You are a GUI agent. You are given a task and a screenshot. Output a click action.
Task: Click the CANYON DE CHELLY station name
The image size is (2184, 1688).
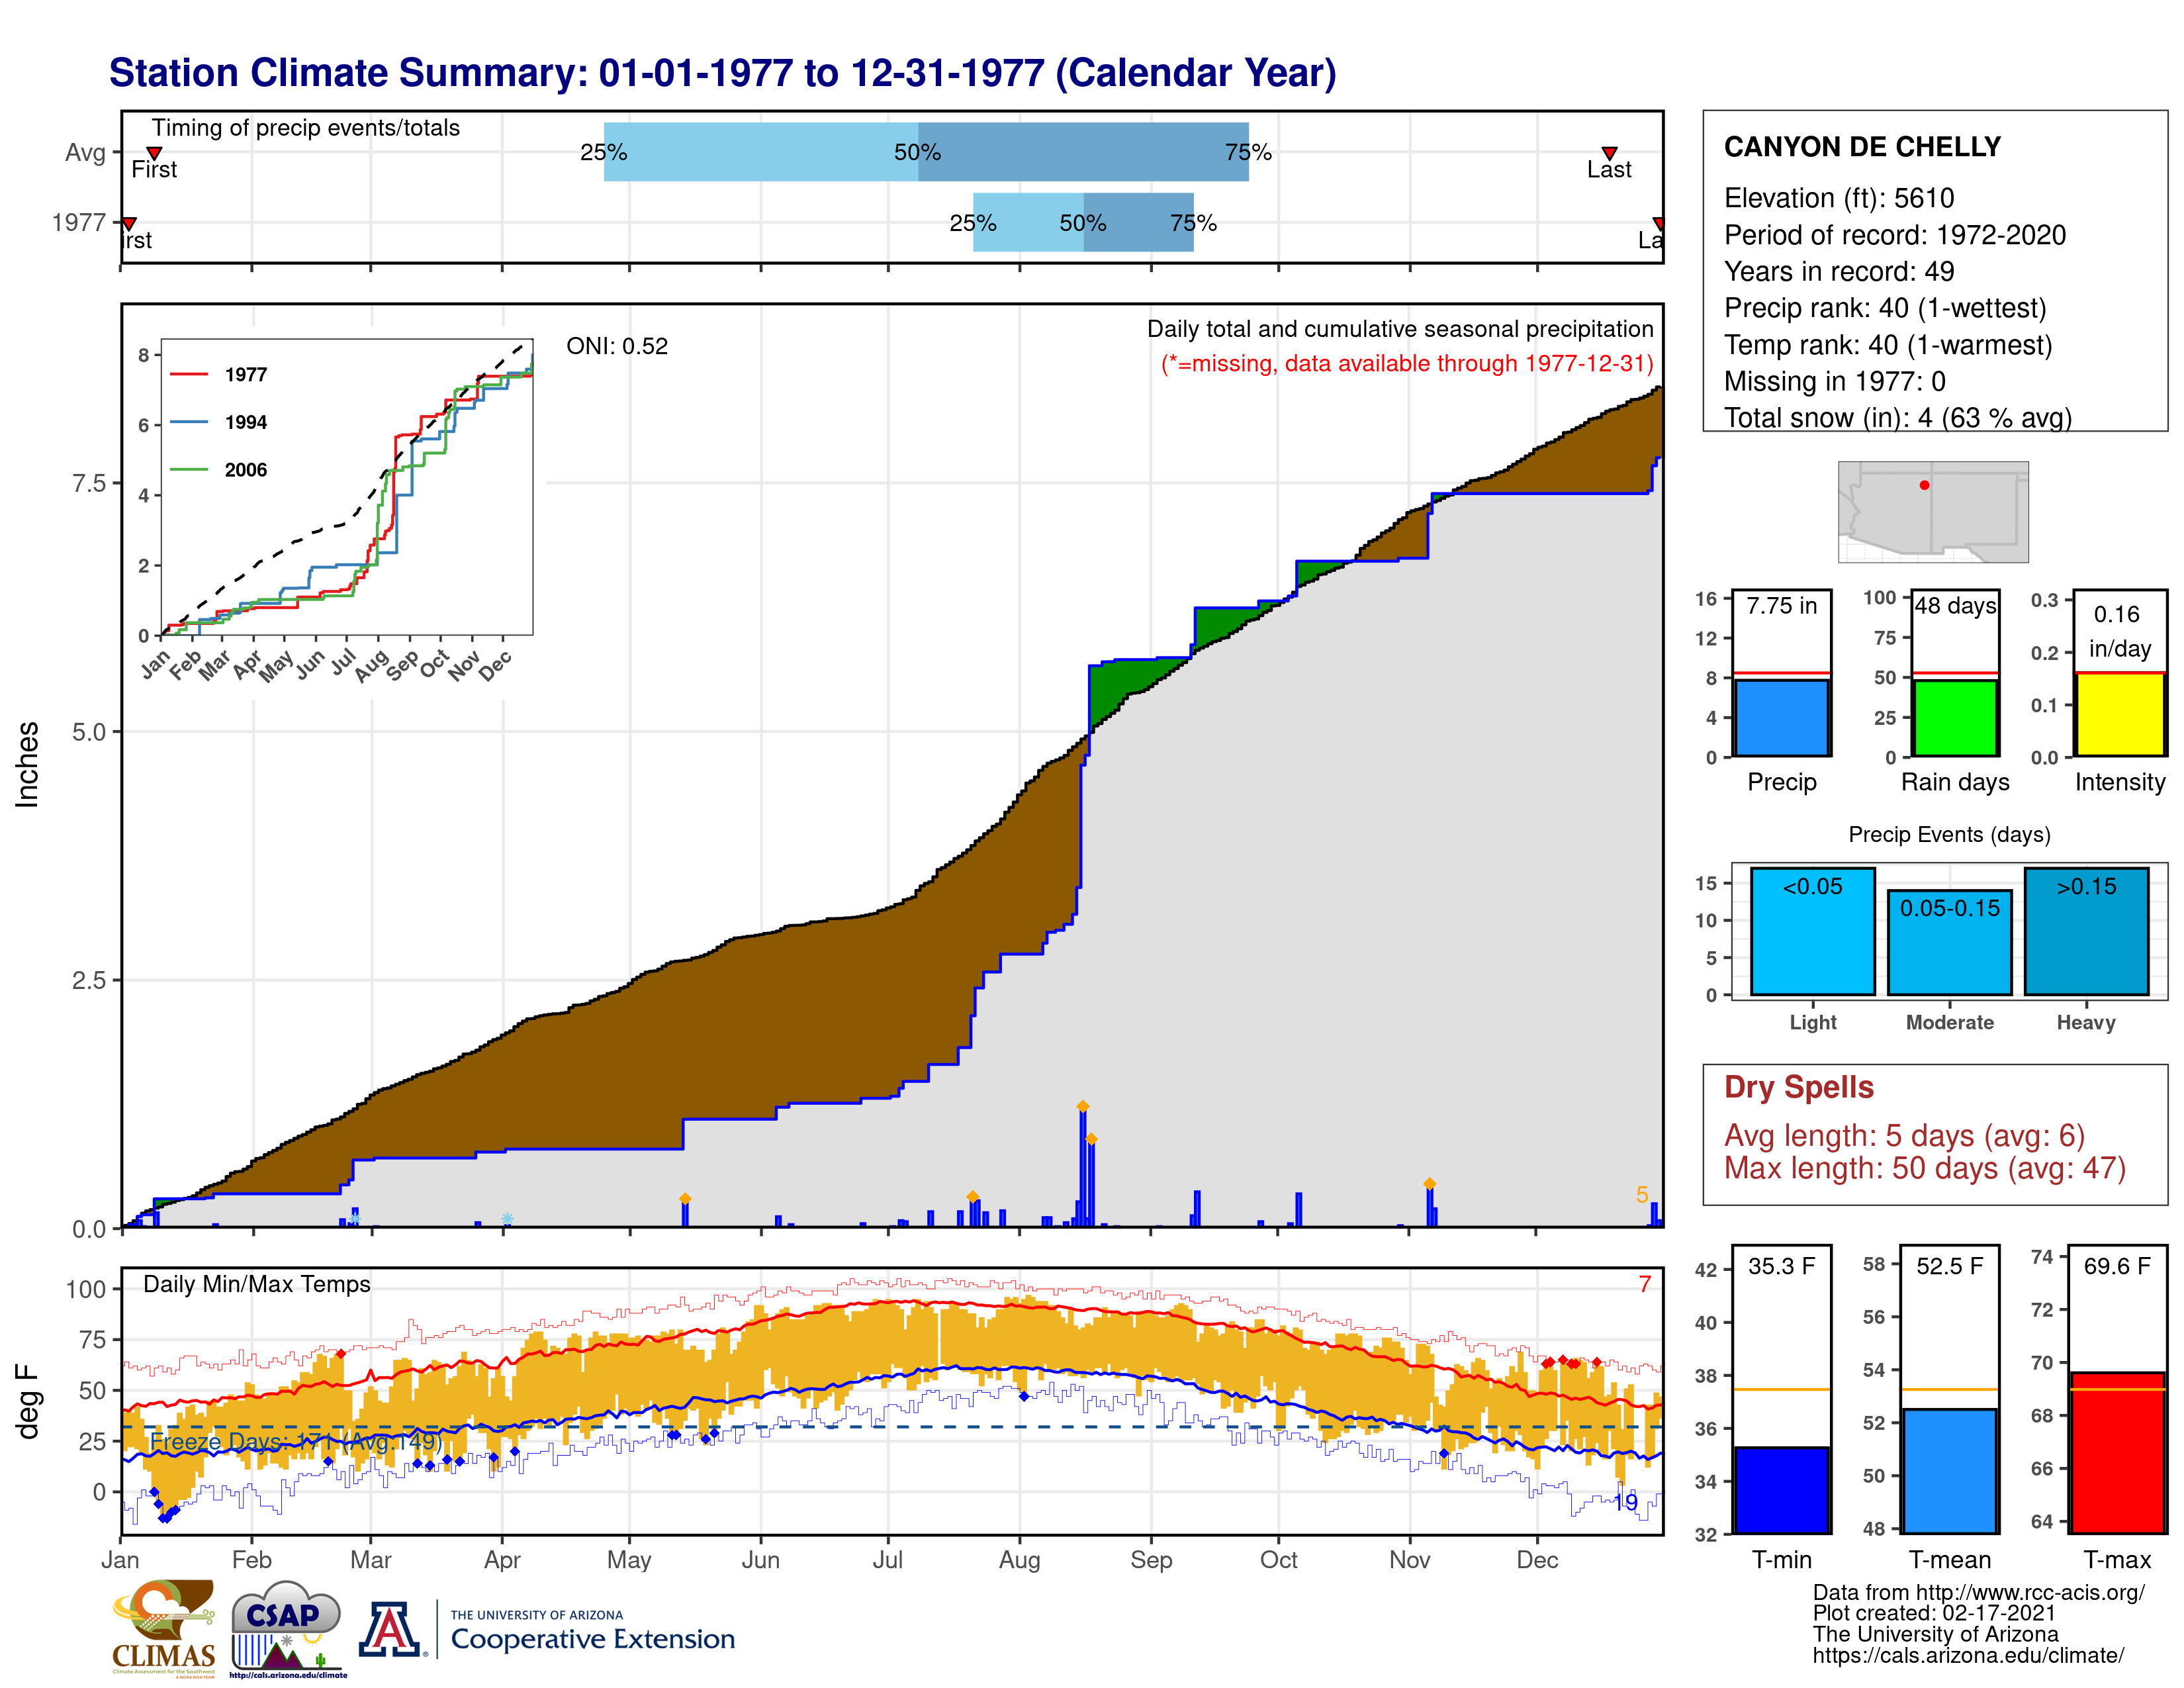(x=1862, y=147)
